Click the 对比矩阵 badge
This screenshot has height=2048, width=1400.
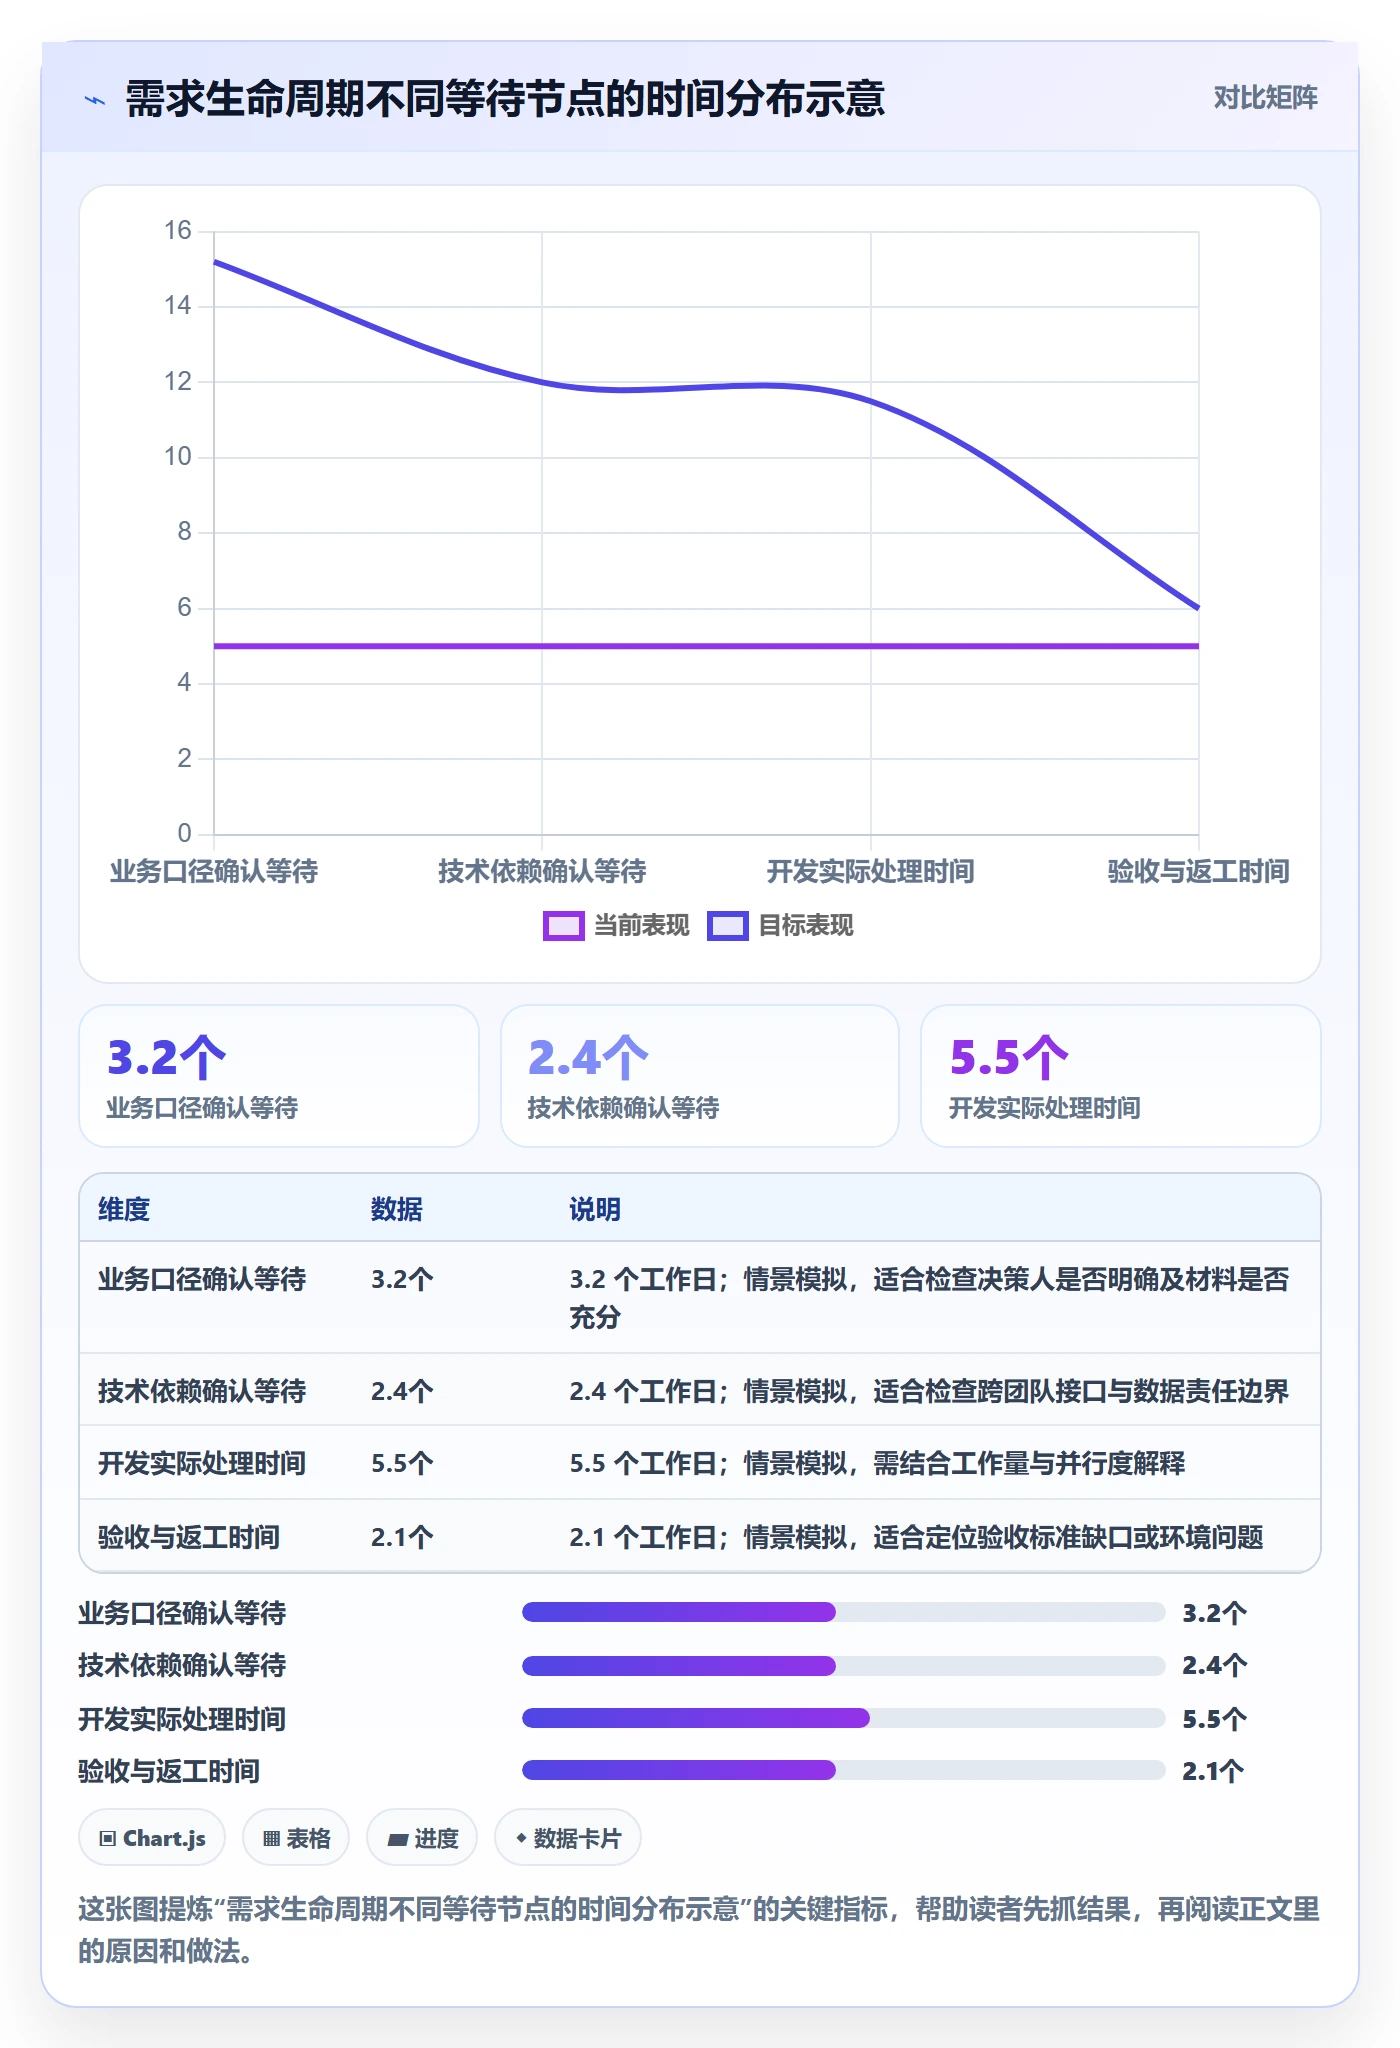1265,98
